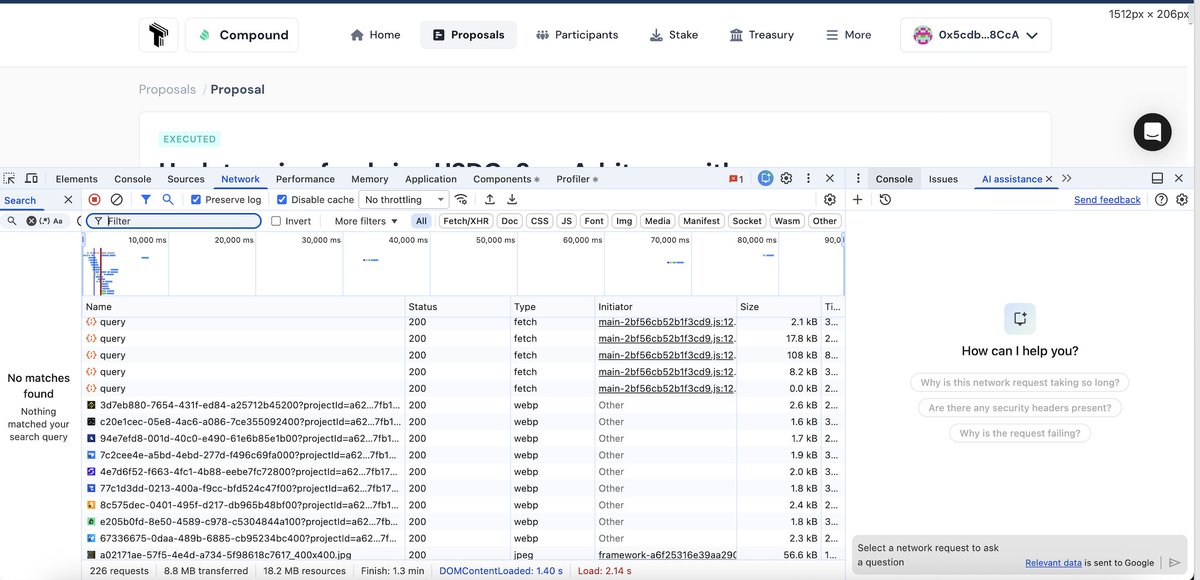
Task: Open AI assistance help icon
Action: [1161, 200]
